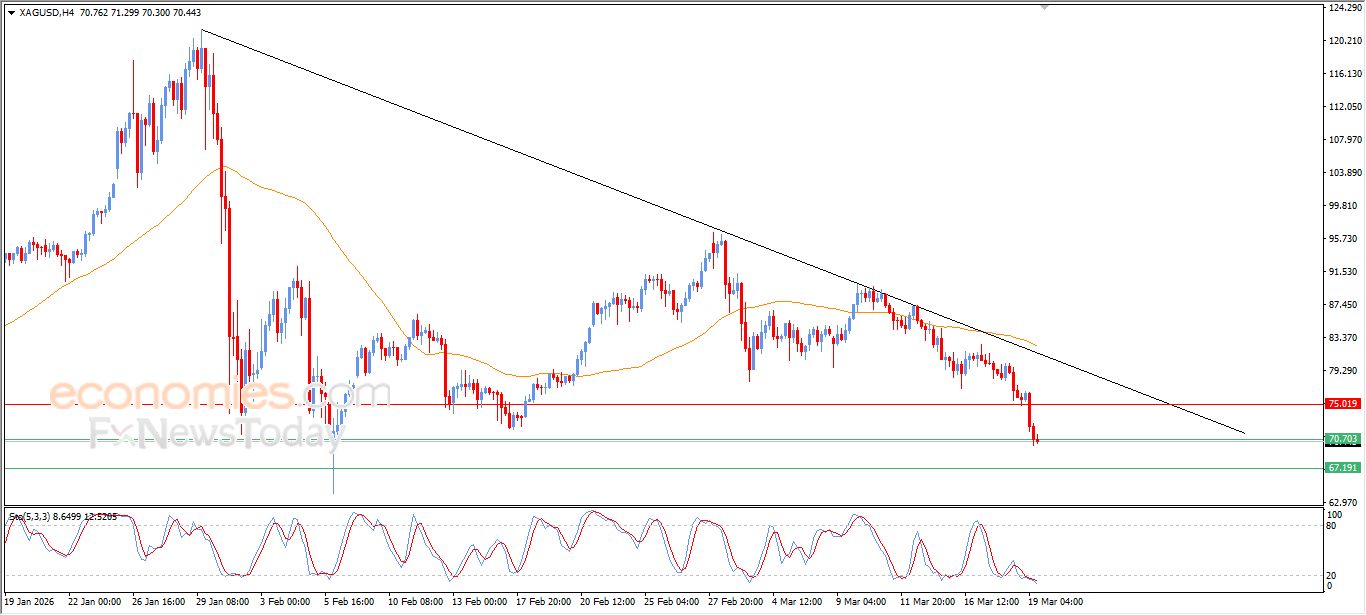Click the 13 Feb 00:00 time label
This screenshot has width=1366, height=615.
pyautogui.click(x=480, y=602)
